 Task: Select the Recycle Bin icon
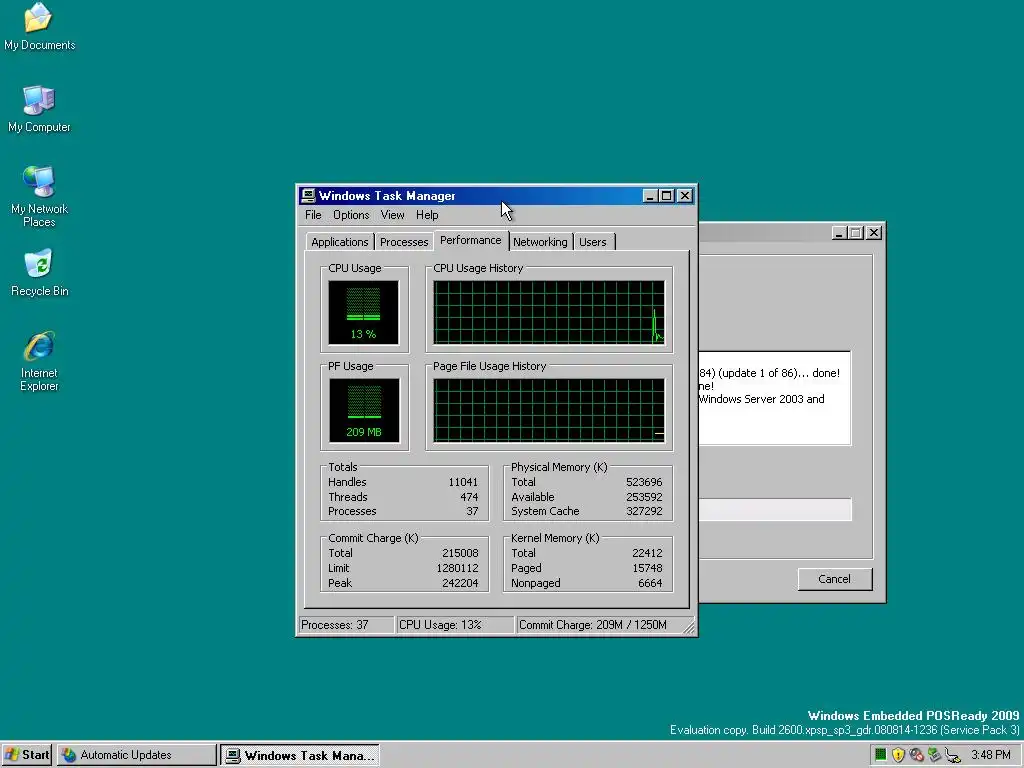(x=39, y=273)
